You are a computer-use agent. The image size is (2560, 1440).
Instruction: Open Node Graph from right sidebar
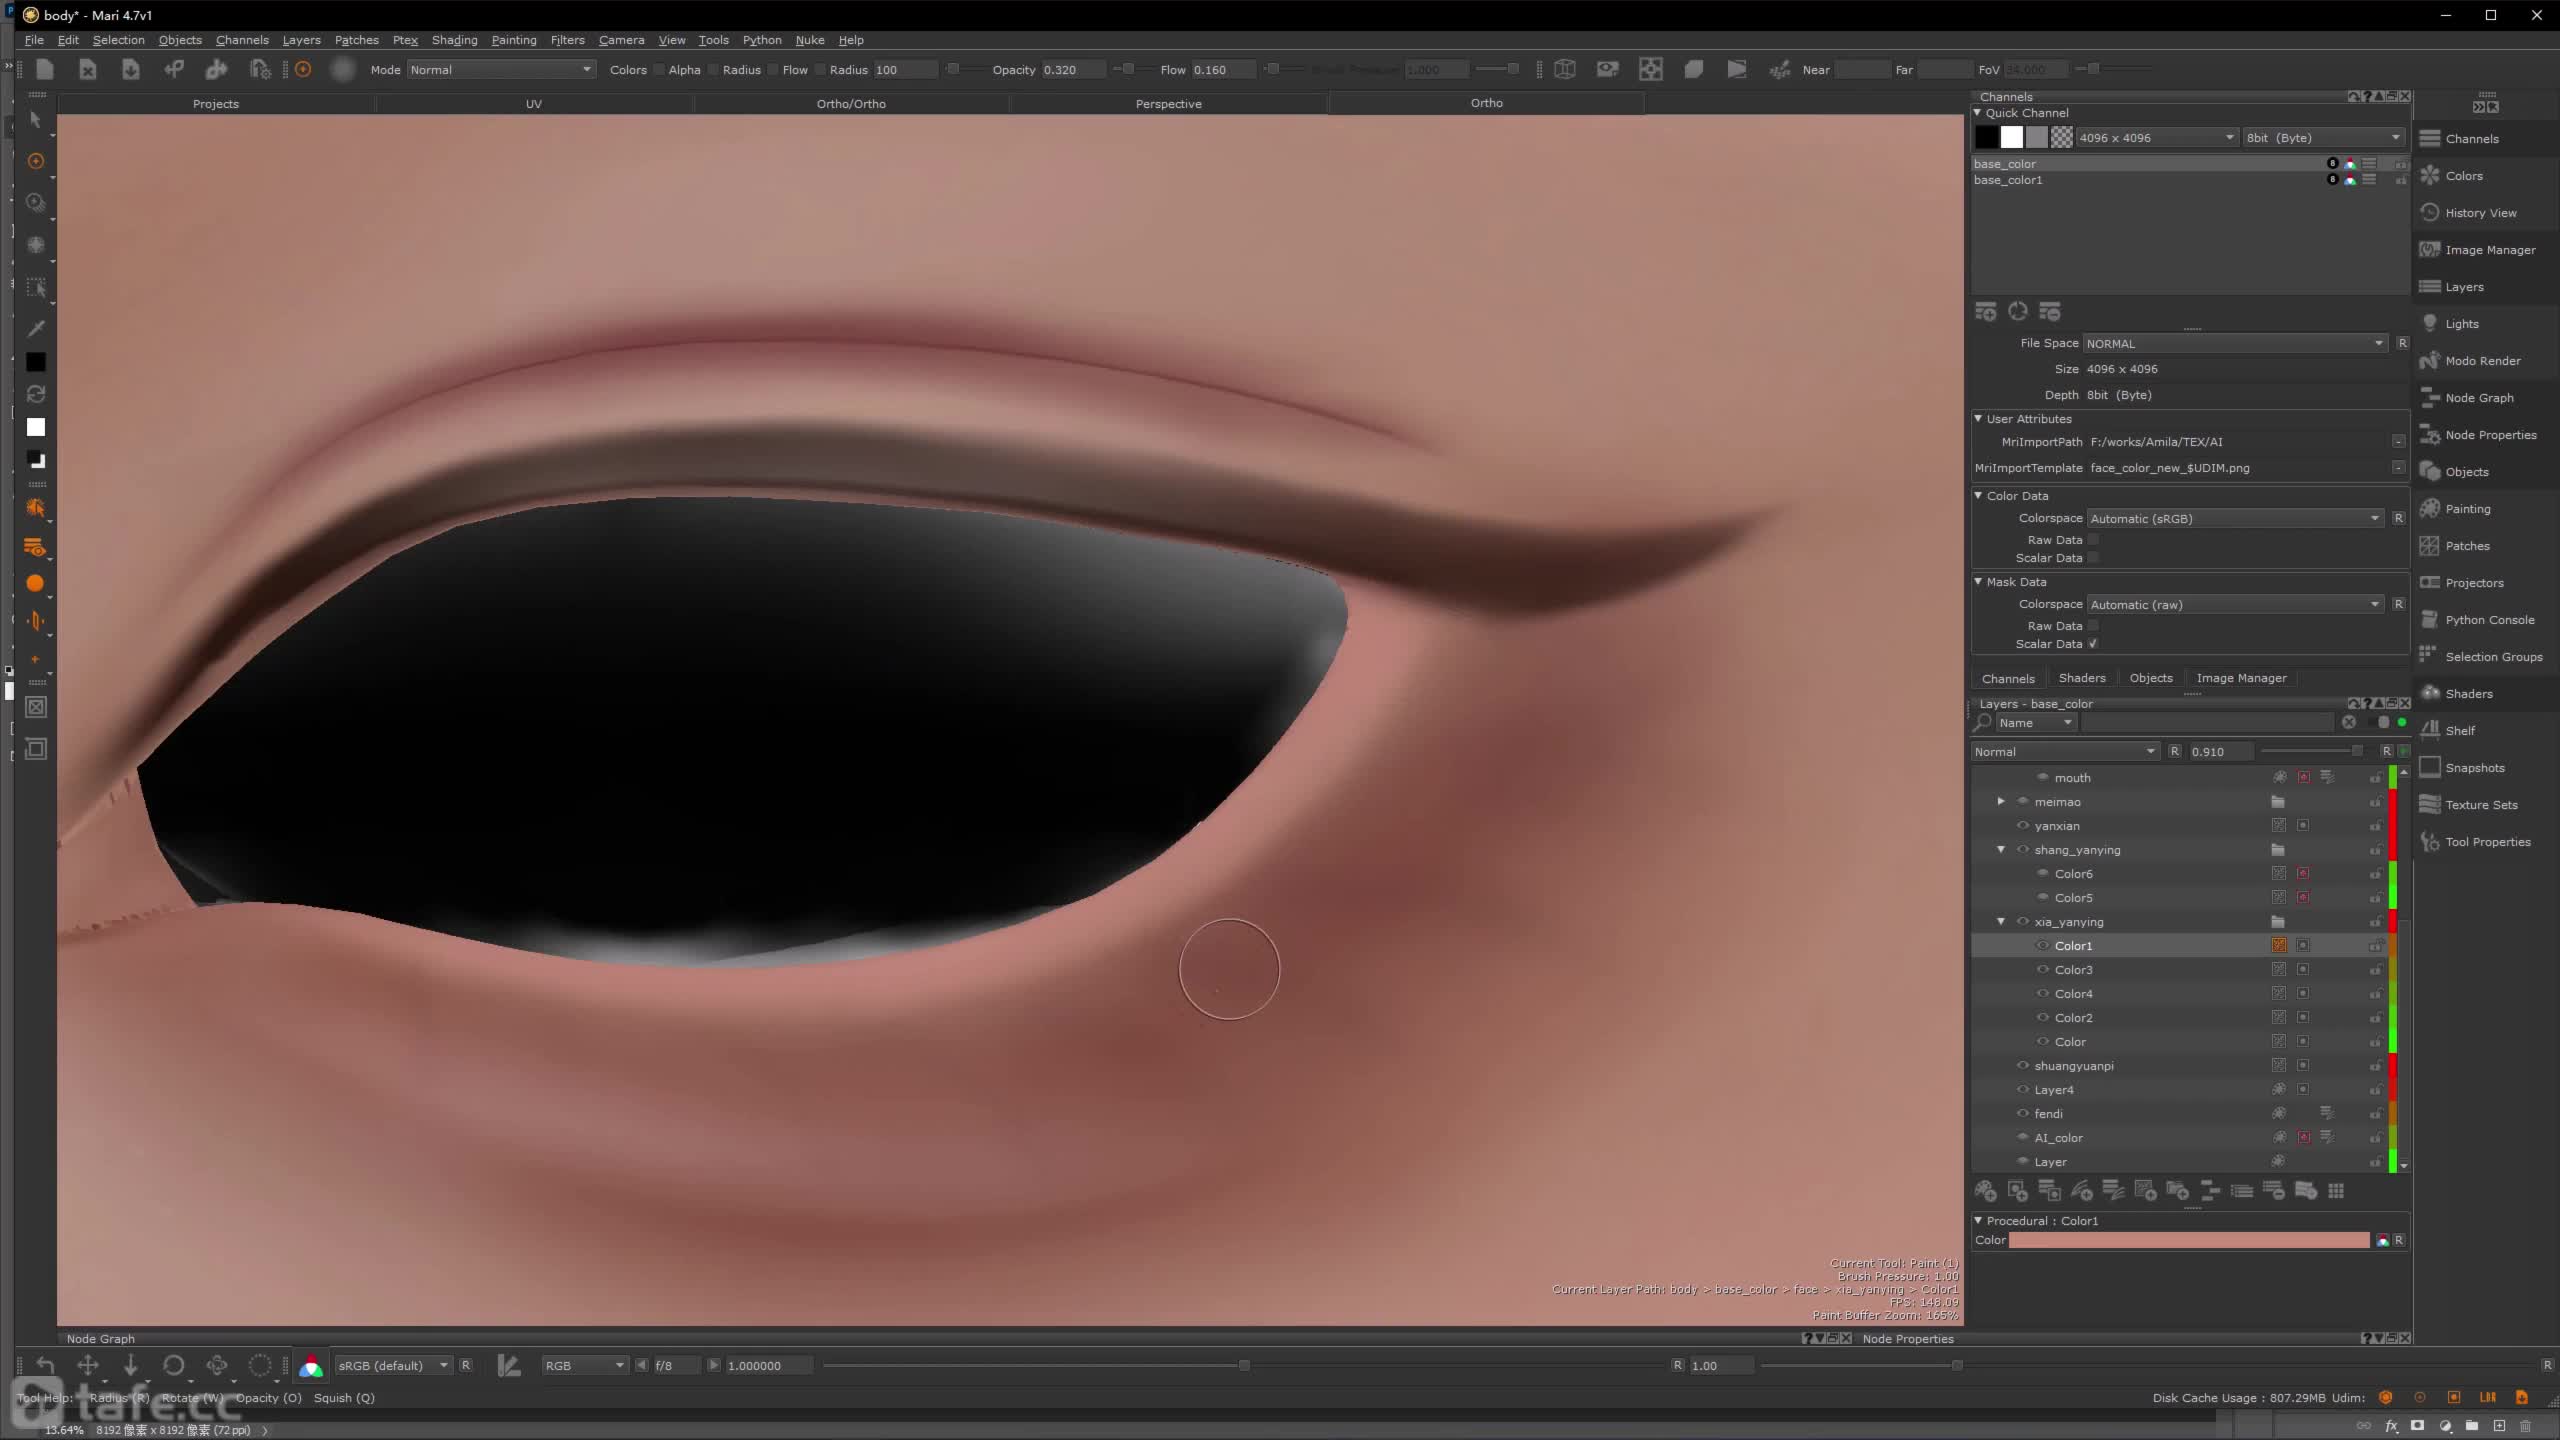point(2479,398)
